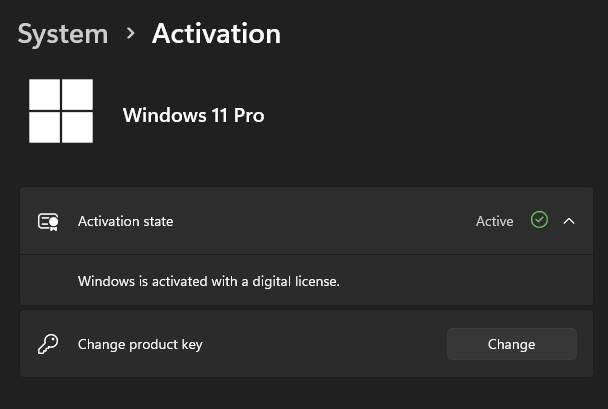Screen dimensions: 608x409
Task: Click the digital license activation message
Action: pos(209,281)
